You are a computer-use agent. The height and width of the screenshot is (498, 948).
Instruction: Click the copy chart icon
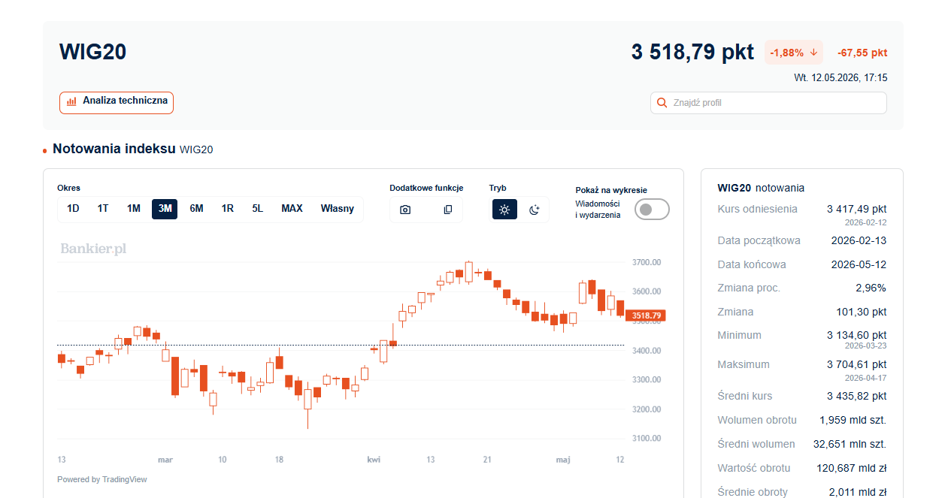coord(447,210)
